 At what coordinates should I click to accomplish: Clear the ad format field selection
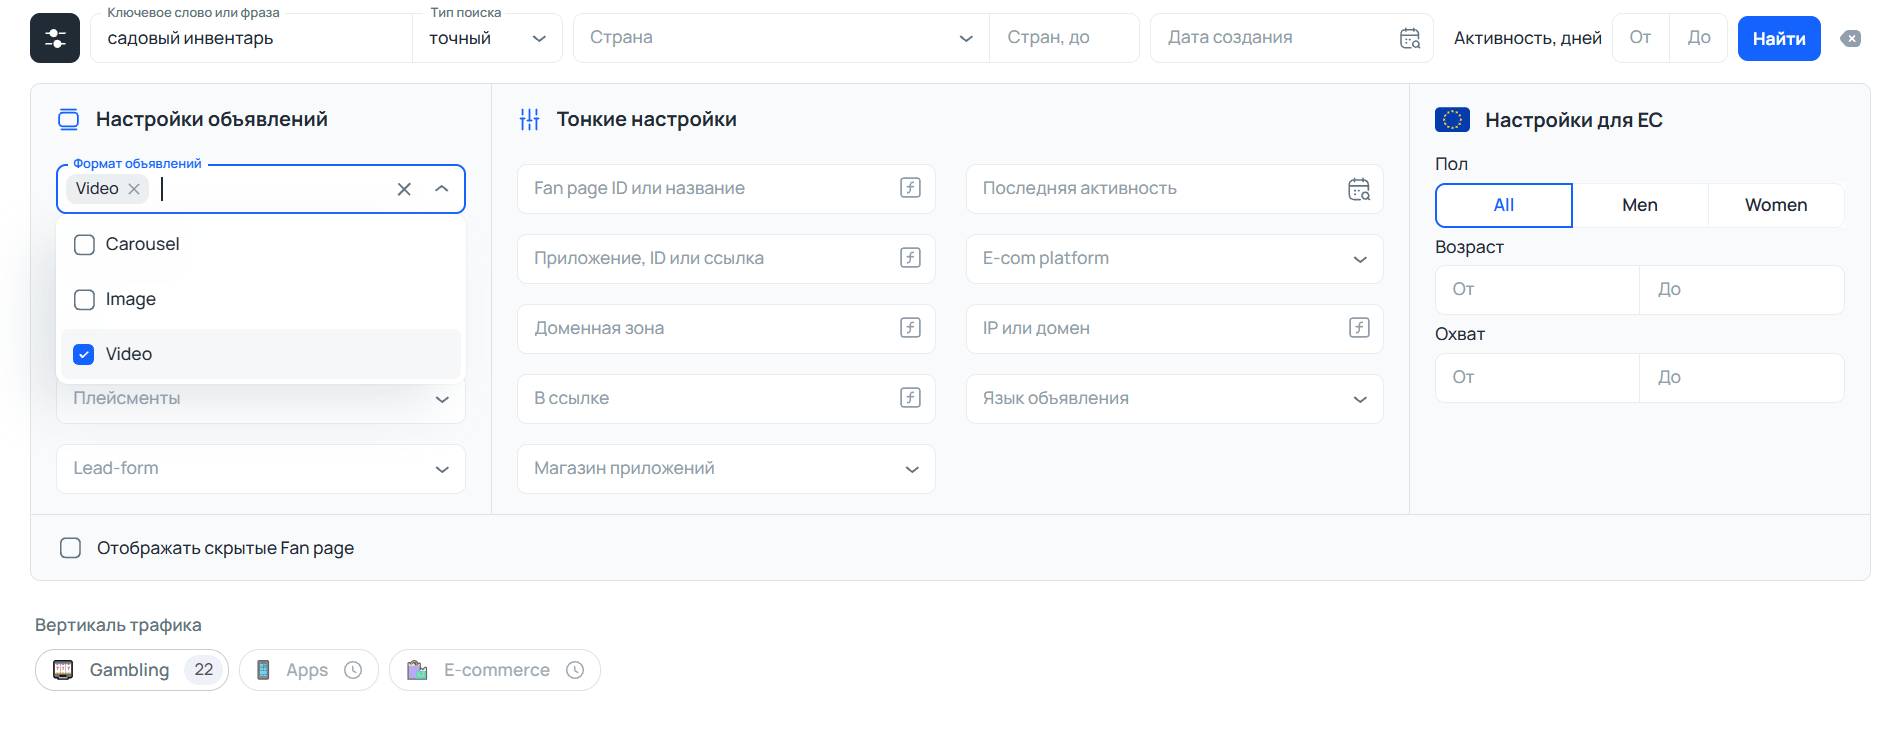click(404, 189)
